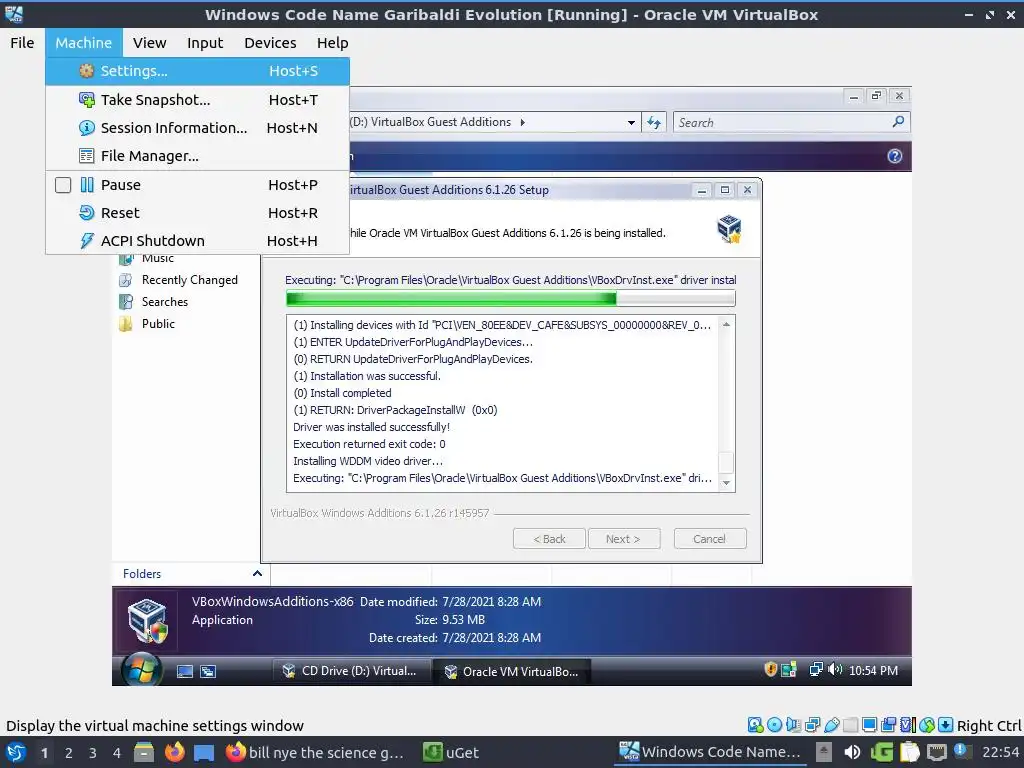Click the mouse integration status icon
The image size is (1024, 768).
(x=927, y=725)
